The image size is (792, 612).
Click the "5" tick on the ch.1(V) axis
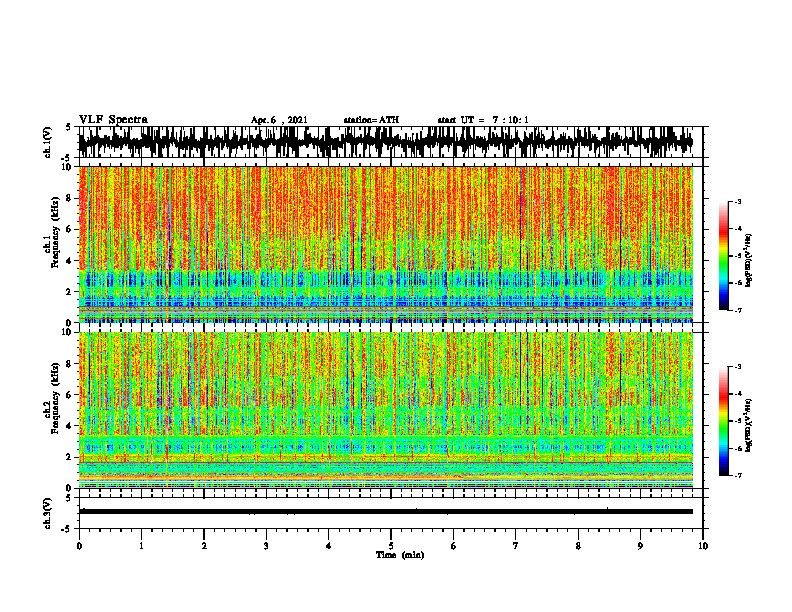69,128
